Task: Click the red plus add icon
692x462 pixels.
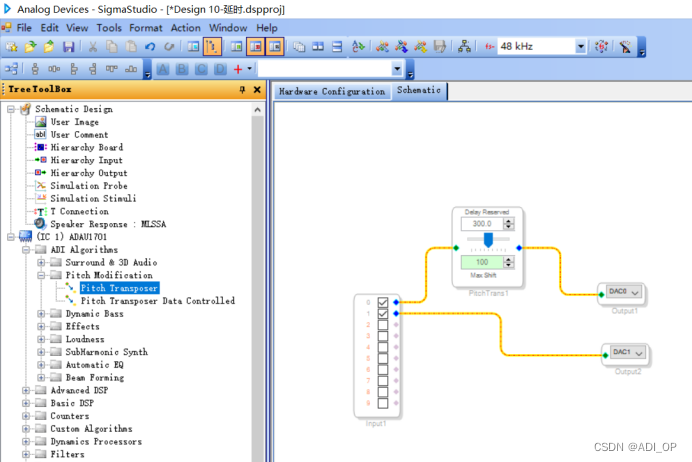Action: (x=238, y=69)
